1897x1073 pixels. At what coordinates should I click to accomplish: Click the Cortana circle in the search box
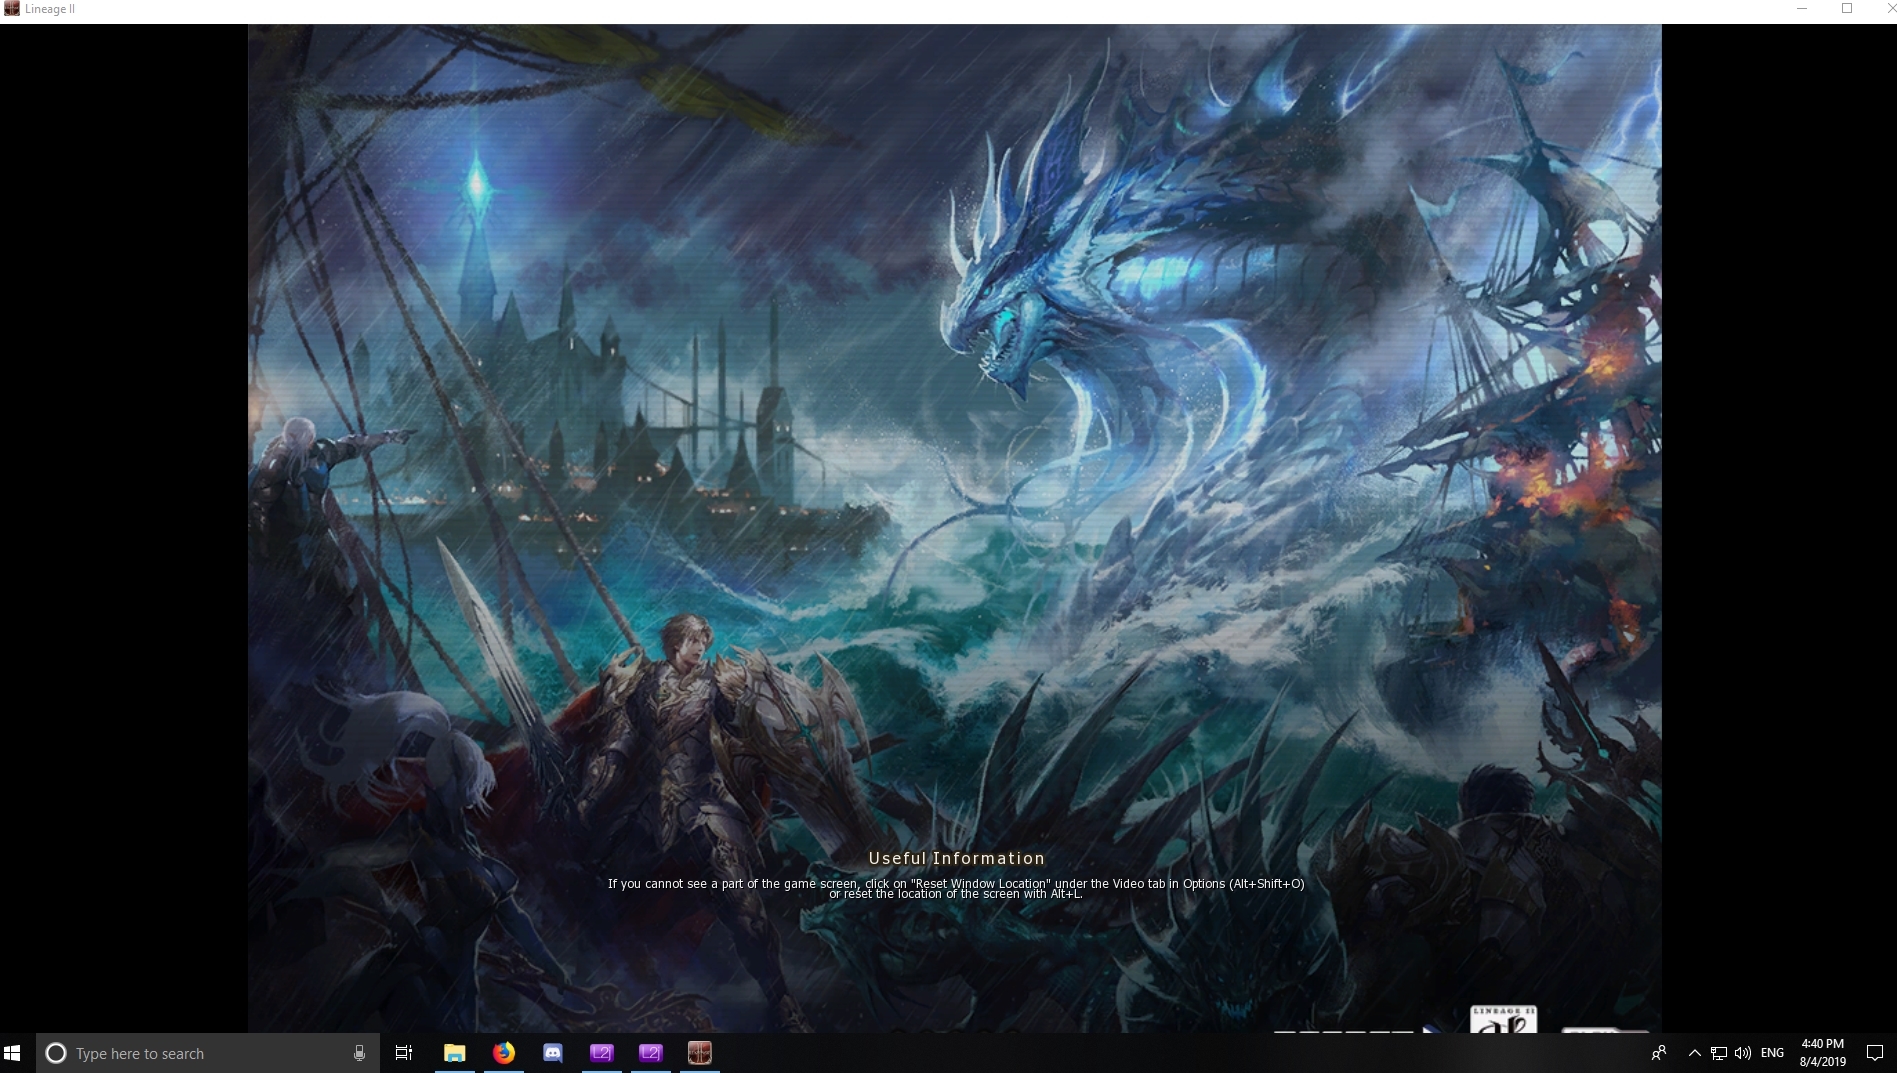56,1053
